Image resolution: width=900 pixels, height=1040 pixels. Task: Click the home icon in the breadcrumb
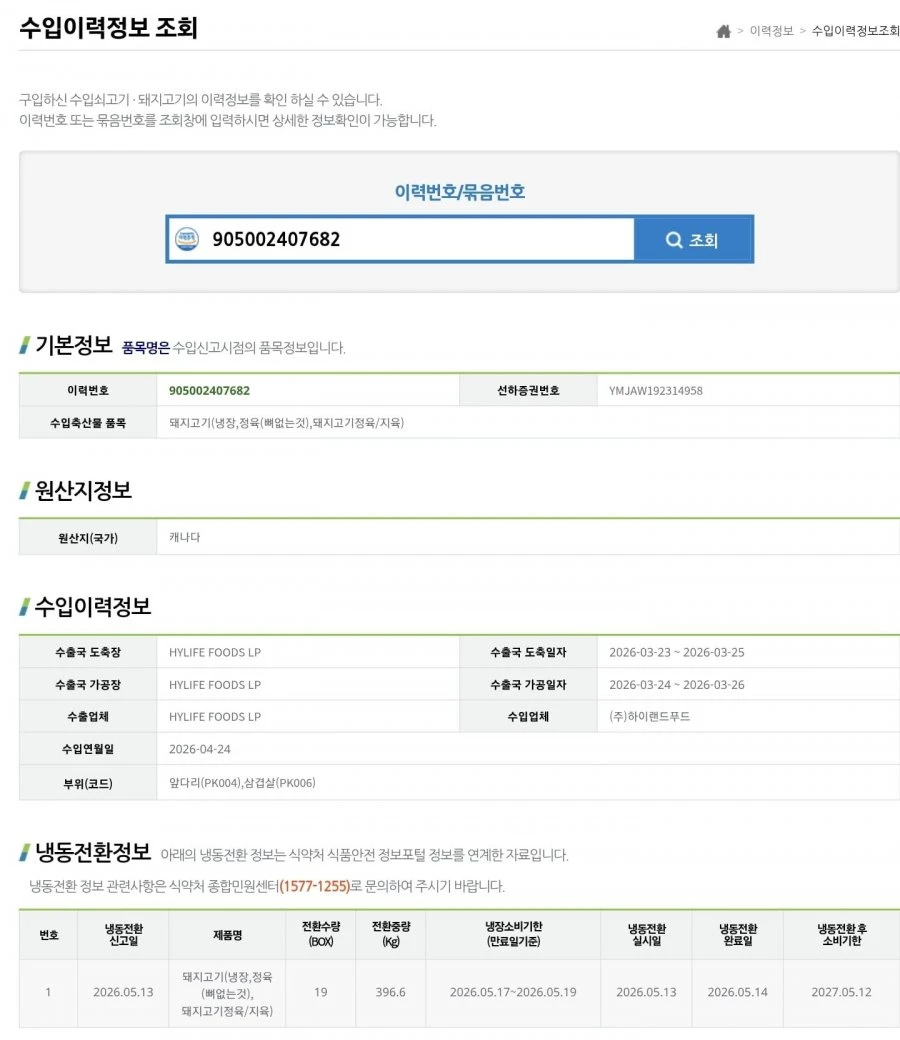click(723, 31)
